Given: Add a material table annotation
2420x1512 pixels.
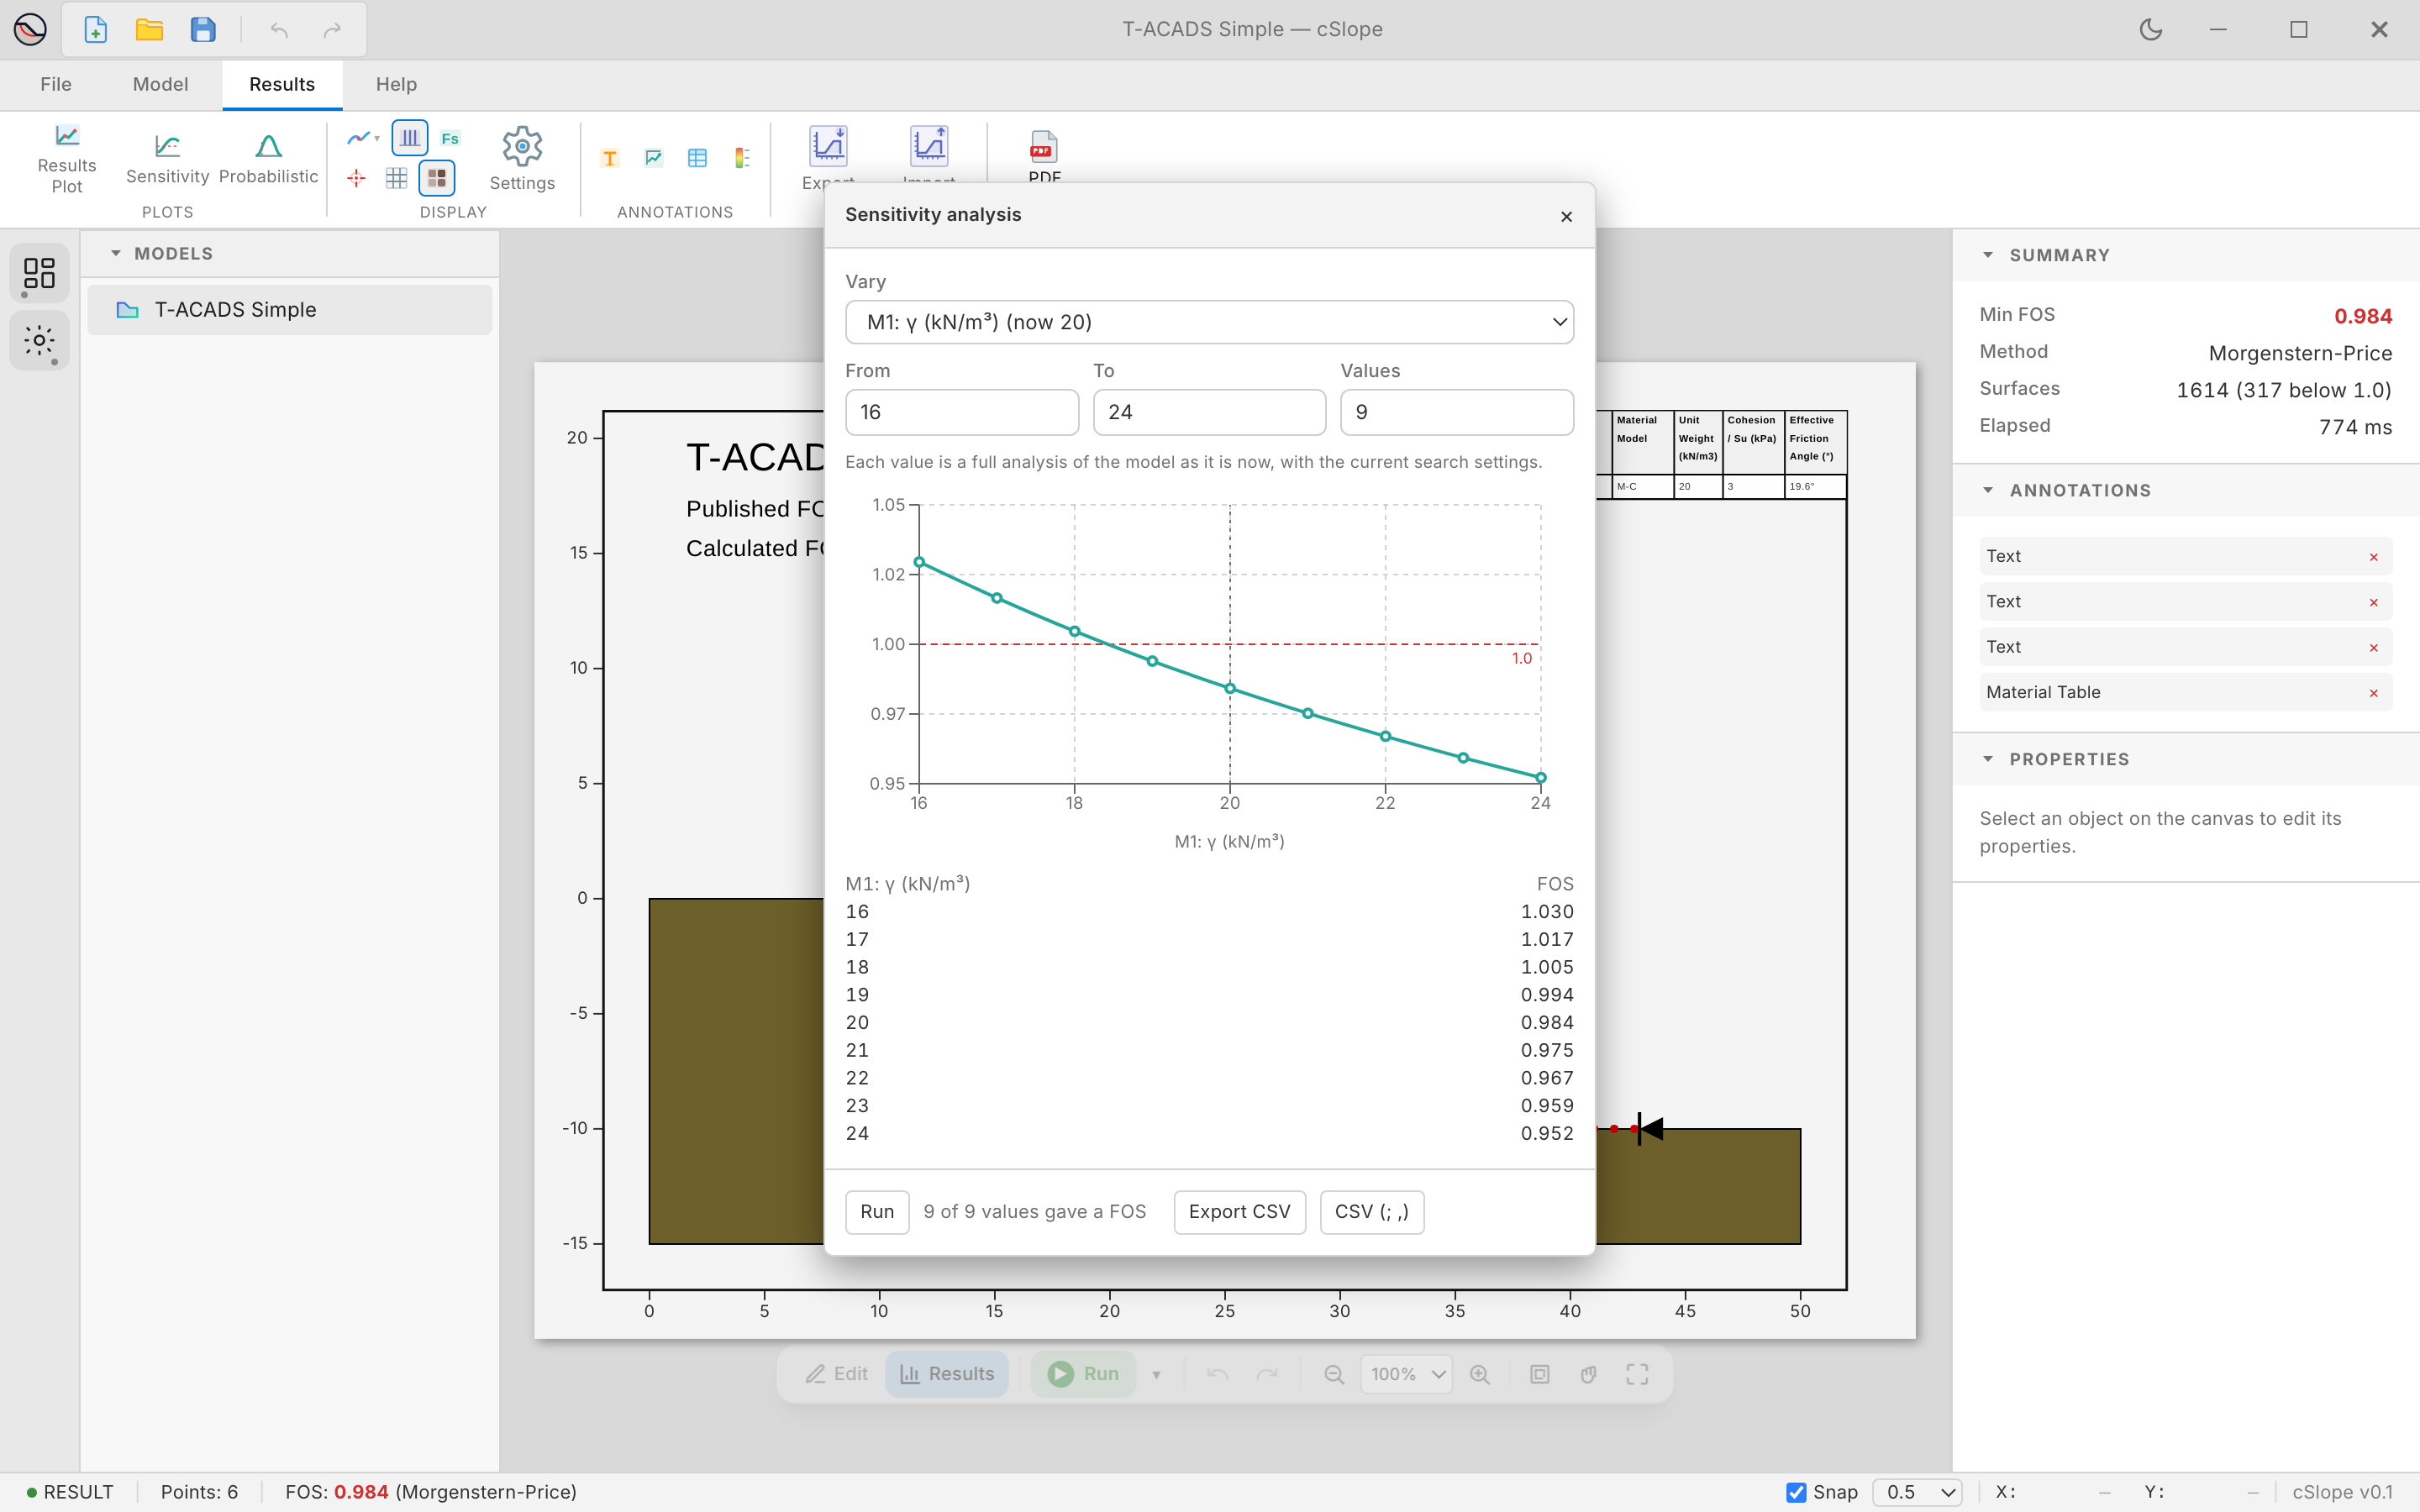Looking at the screenshot, I should [698, 158].
